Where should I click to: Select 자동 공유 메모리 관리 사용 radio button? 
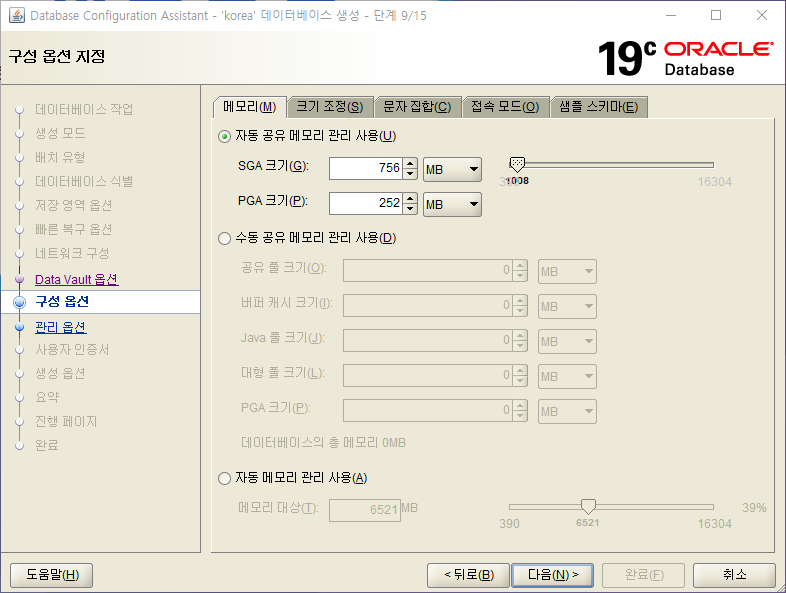[224, 136]
